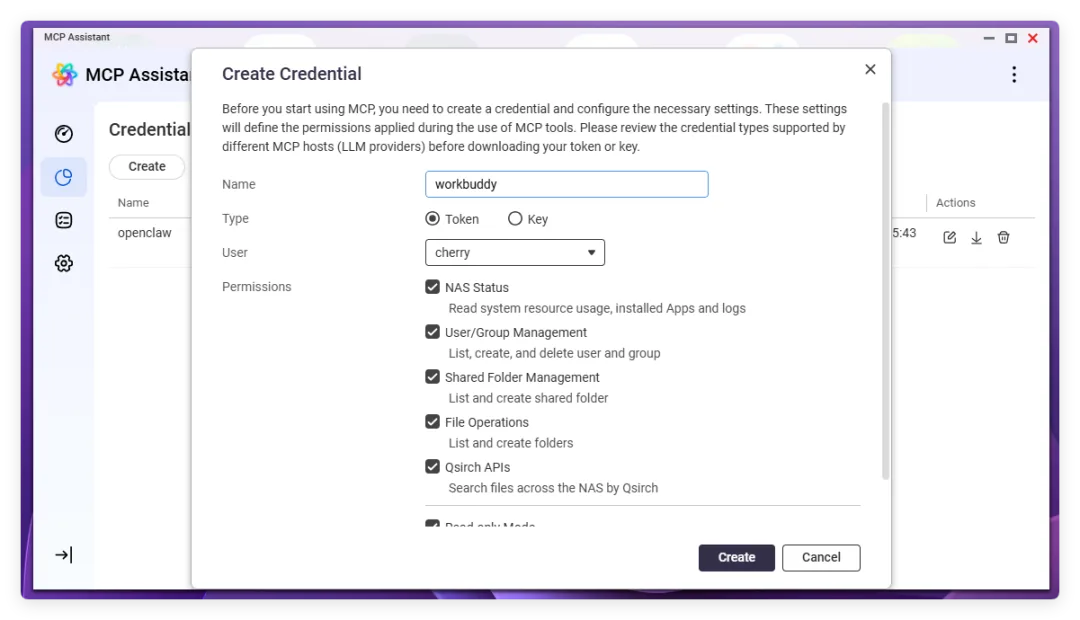Click the Name field containing workbuddy
This screenshot has width=1080, height=620.
tap(566, 184)
